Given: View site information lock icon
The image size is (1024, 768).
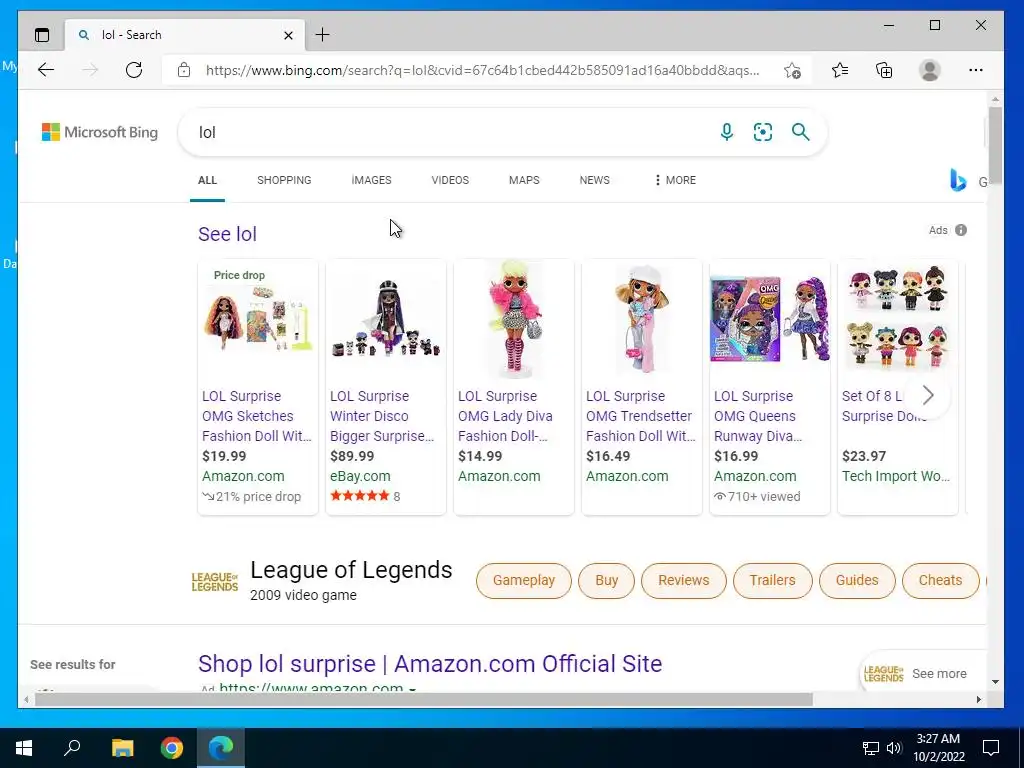Looking at the screenshot, I should click(x=184, y=70).
